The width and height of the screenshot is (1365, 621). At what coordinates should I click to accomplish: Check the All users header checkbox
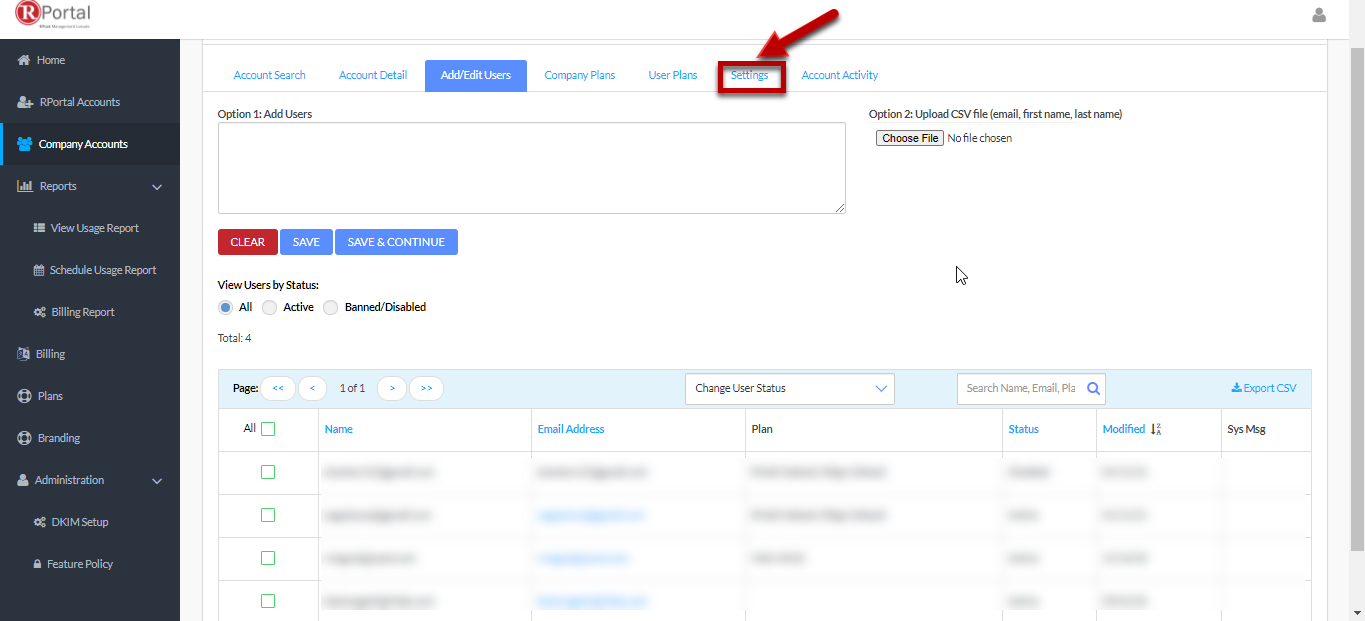268,429
